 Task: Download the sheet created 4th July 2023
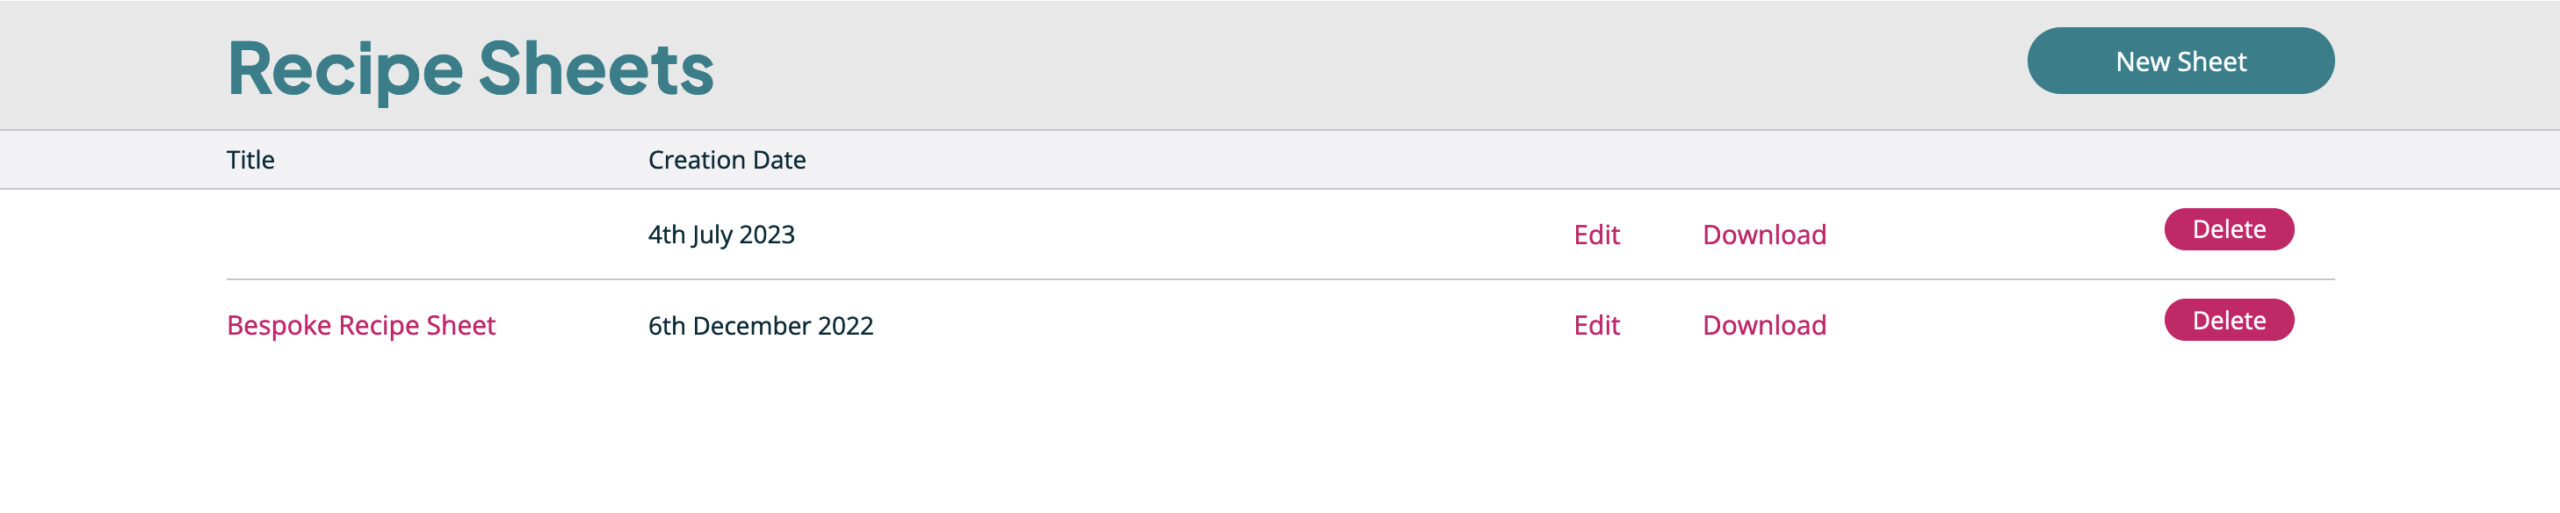click(x=1764, y=235)
